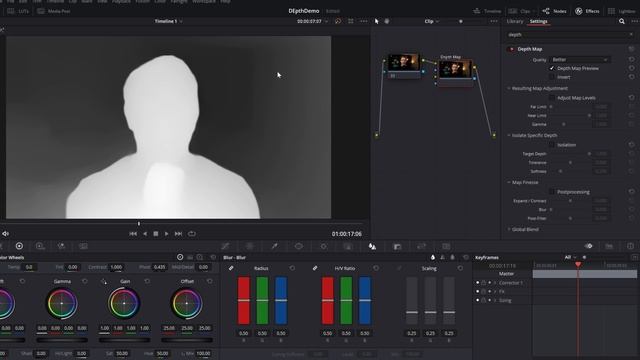Open the Tracker palette

tap(323, 246)
